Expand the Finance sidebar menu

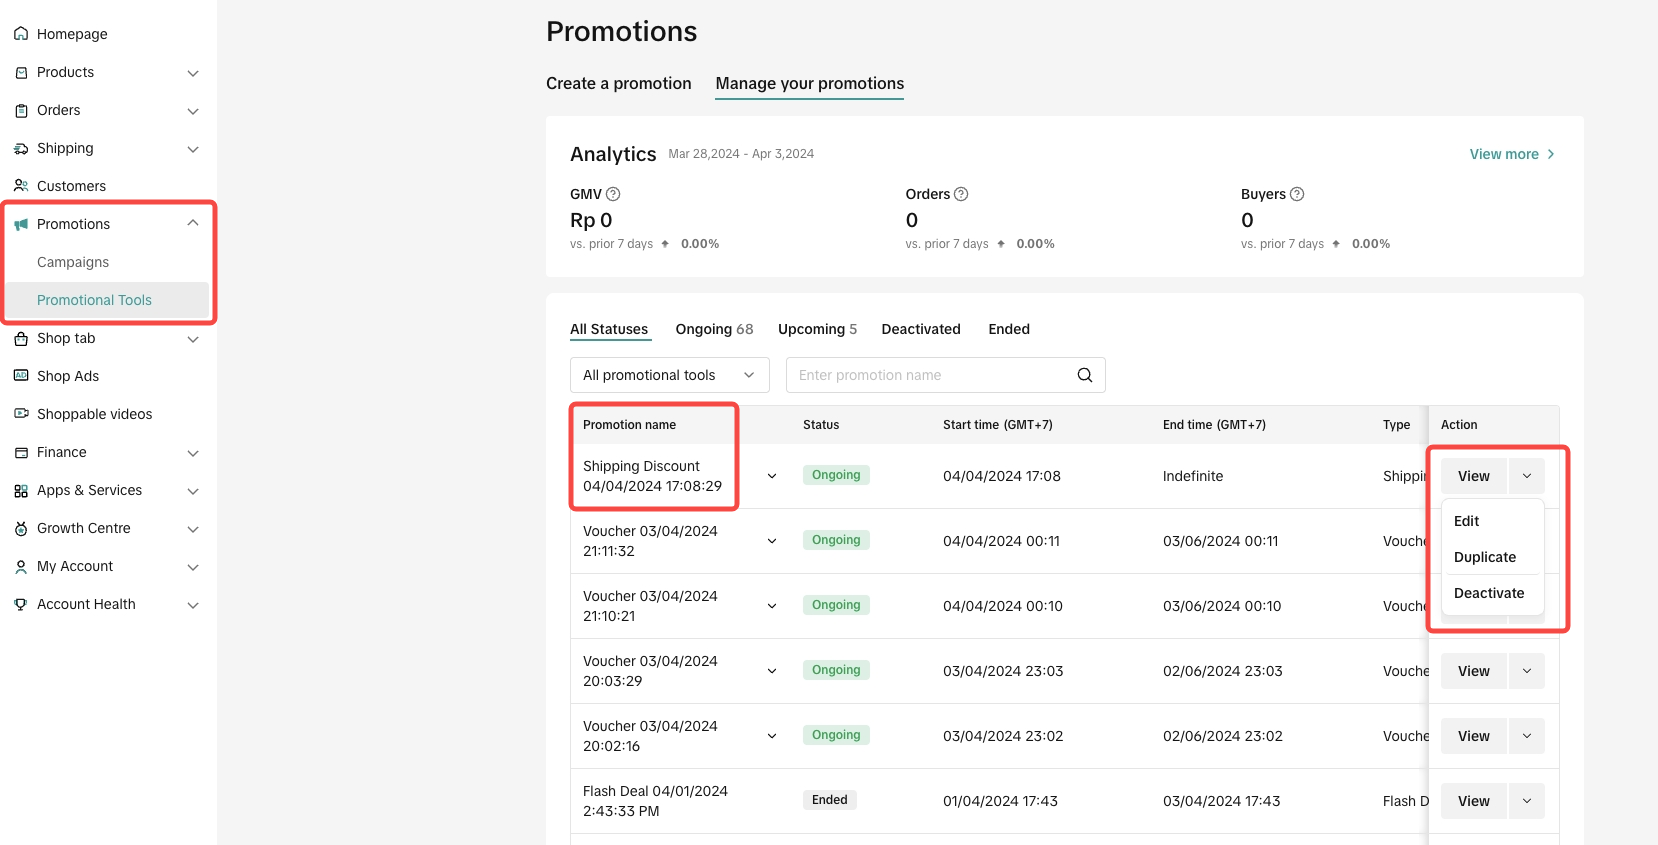pyautogui.click(x=193, y=453)
